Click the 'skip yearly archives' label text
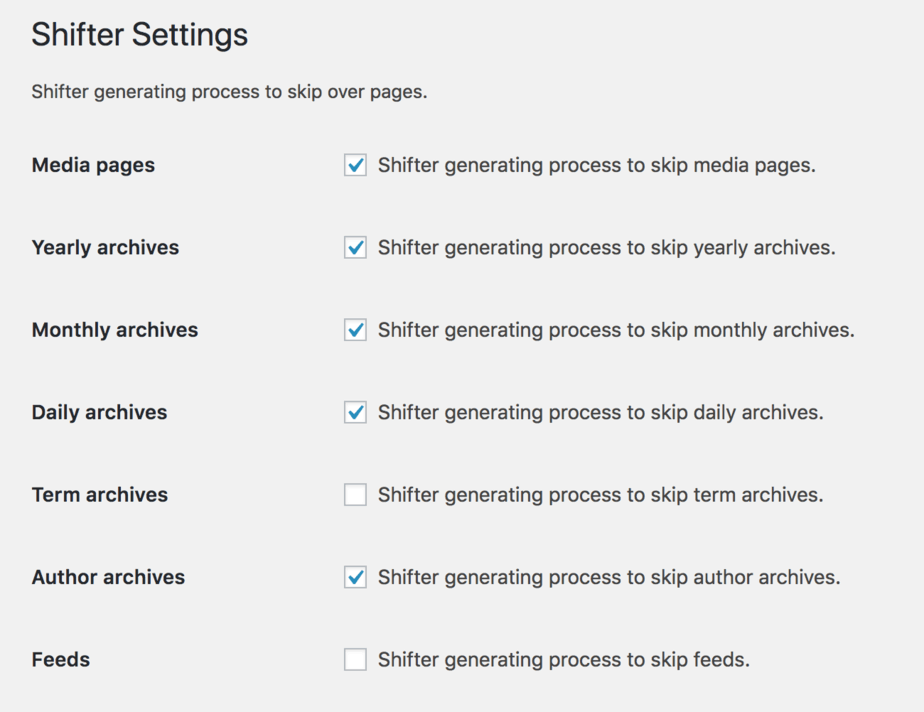The width and height of the screenshot is (924, 712). point(606,247)
